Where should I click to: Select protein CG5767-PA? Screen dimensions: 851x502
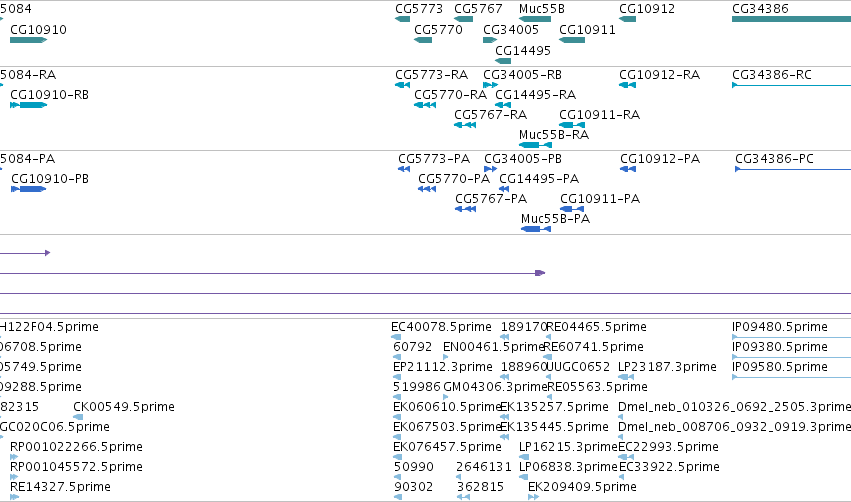466,209
